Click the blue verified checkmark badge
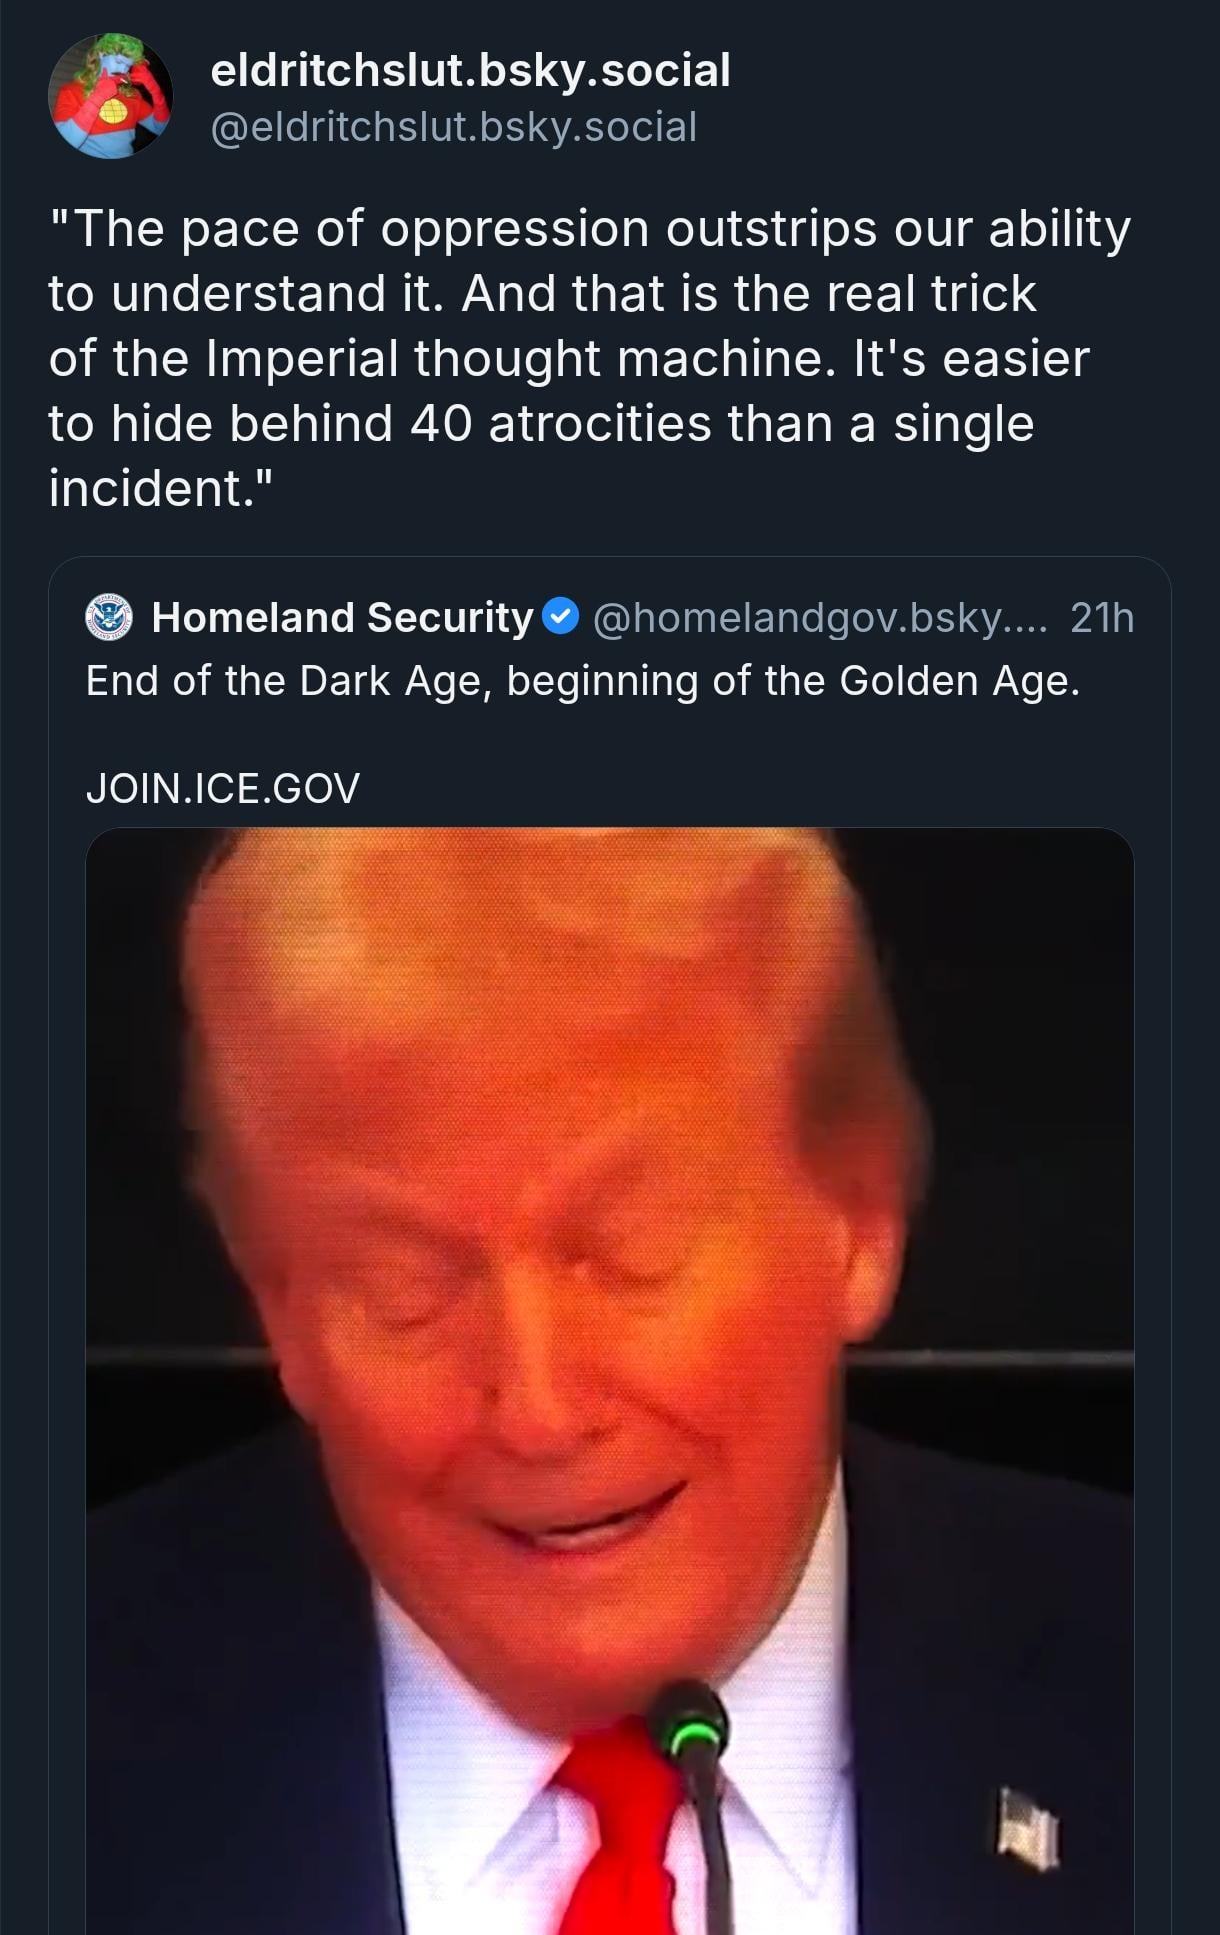1220x1935 pixels. [560, 616]
